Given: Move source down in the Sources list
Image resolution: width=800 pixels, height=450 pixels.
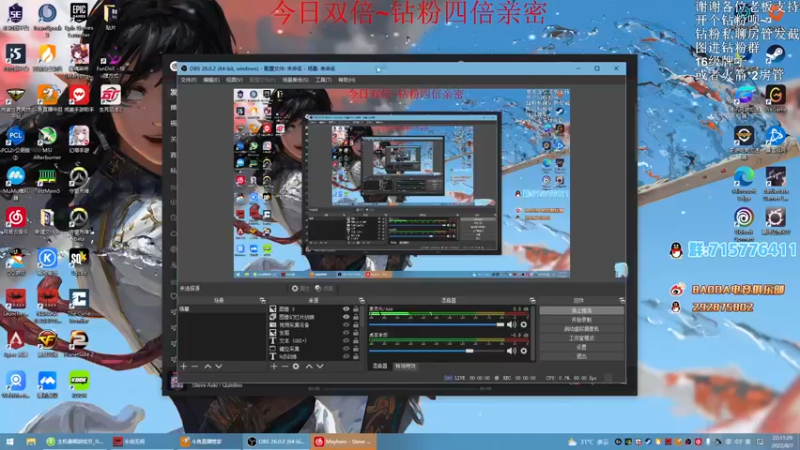Looking at the screenshot, I should tap(320, 366).
